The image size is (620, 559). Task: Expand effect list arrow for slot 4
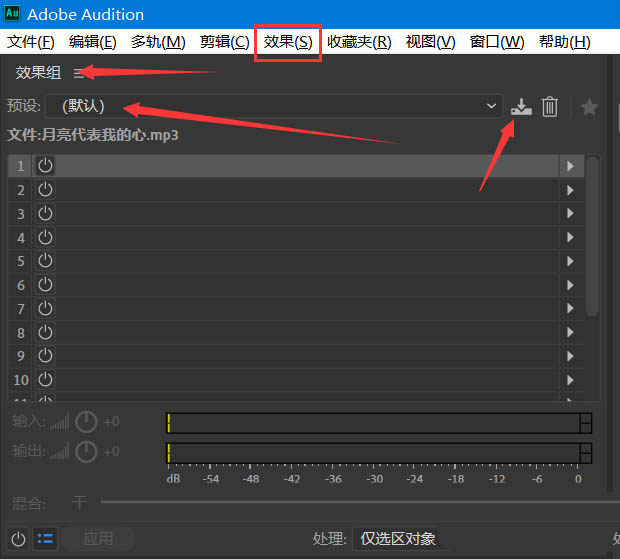click(570, 237)
